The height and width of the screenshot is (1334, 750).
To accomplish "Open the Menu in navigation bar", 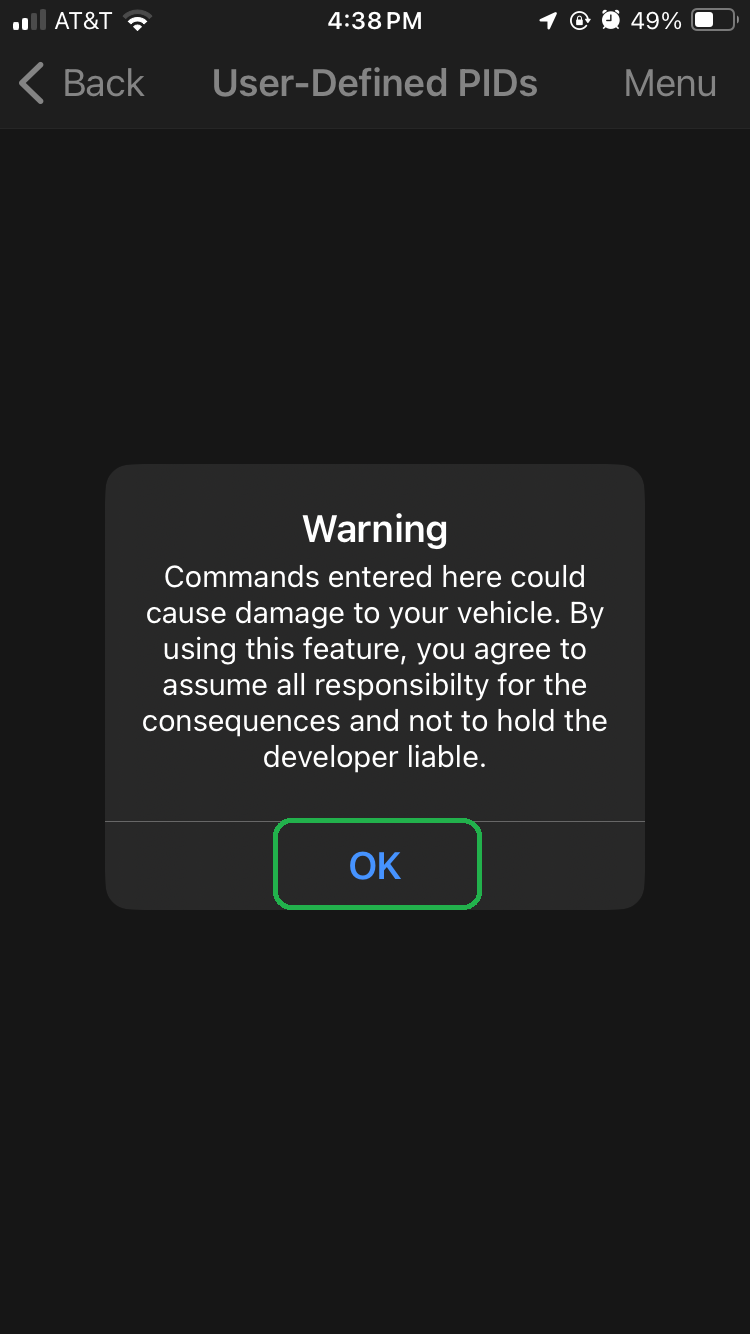I will click(x=670, y=83).
